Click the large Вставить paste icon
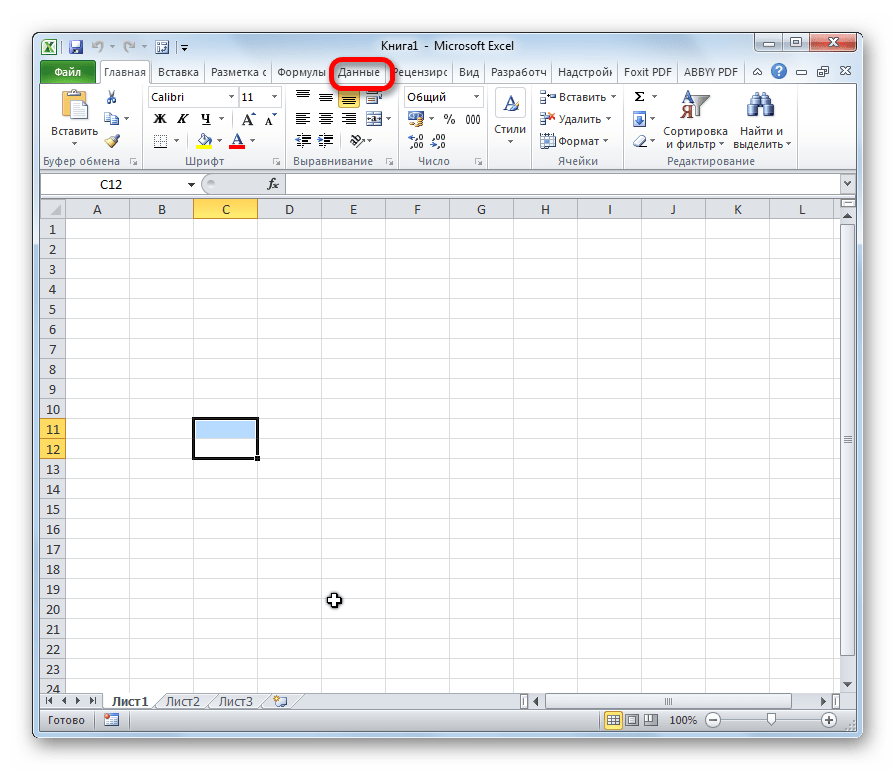Image resolution: width=896 pixels, height=771 pixels. (x=75, y=106)
